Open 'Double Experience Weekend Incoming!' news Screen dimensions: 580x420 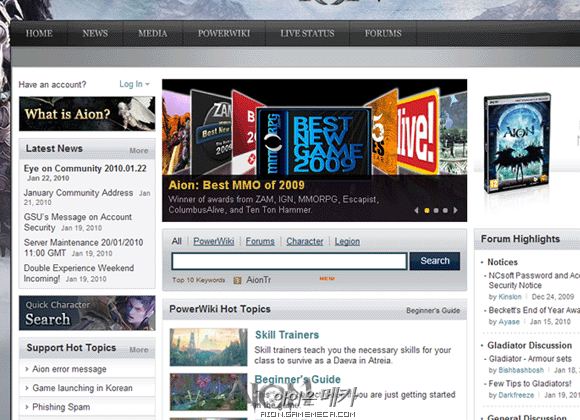pyautogui.click(x=79, y=273)
